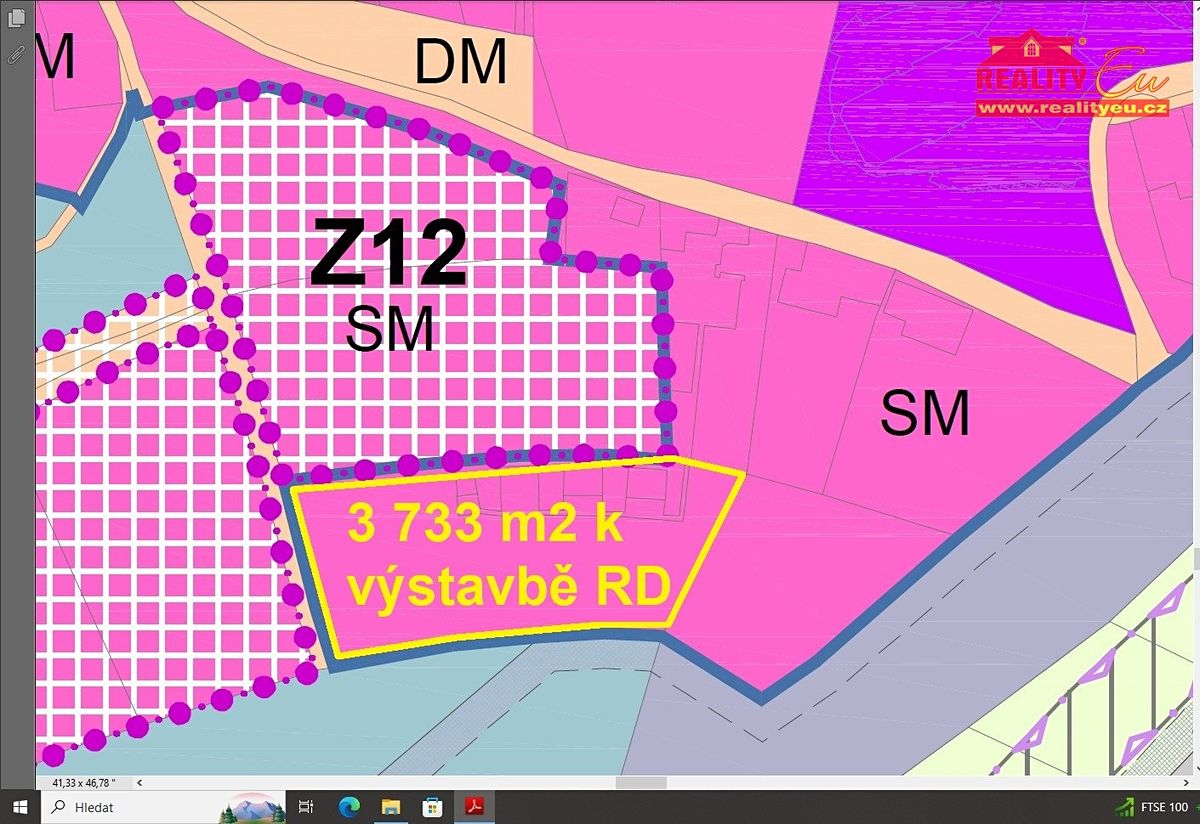The height and width of the screenshot is (824, 1200).
Task: Launch Microsoft Edge from the taskbar
Action: pyautogui.click(x=349, y=807)
